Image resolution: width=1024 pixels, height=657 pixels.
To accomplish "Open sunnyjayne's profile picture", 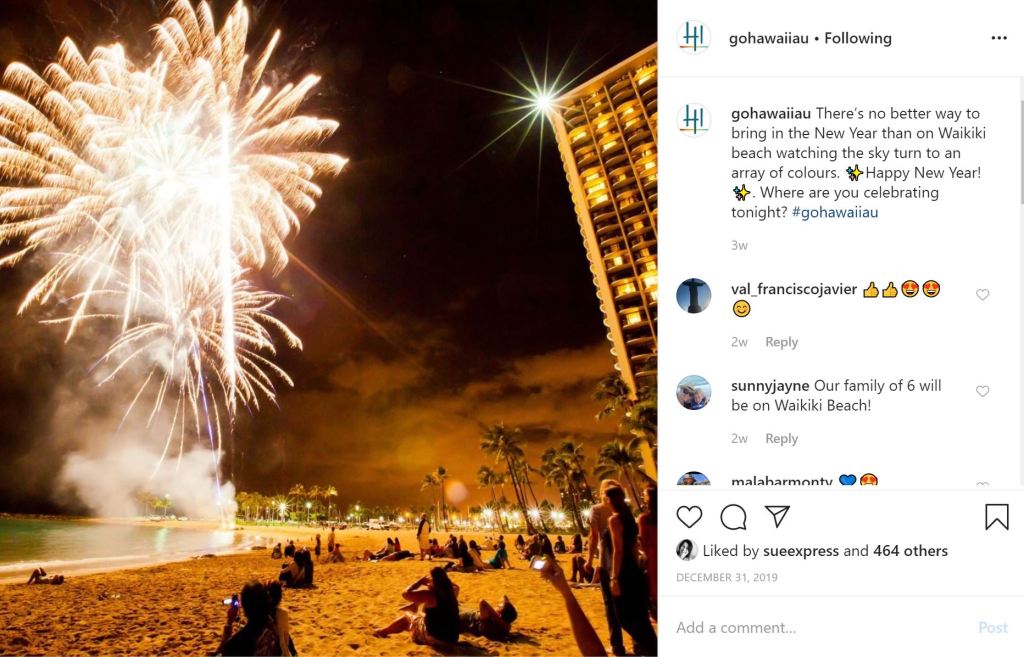I will click(694, 393).
